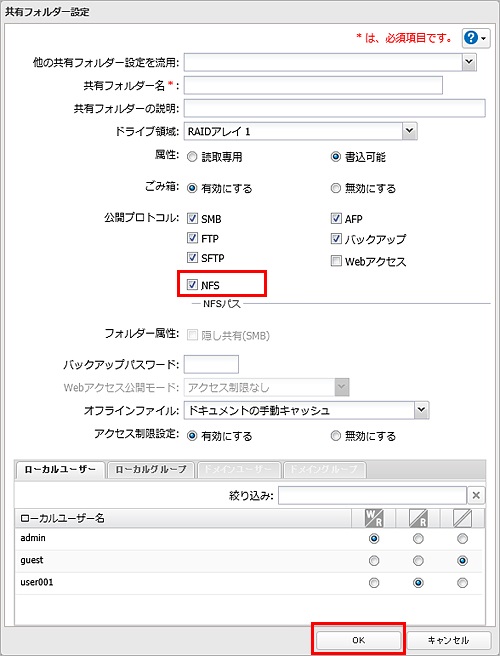500x656 pixels.
Task: Set guest to read-only access radio
Action: 418,560
